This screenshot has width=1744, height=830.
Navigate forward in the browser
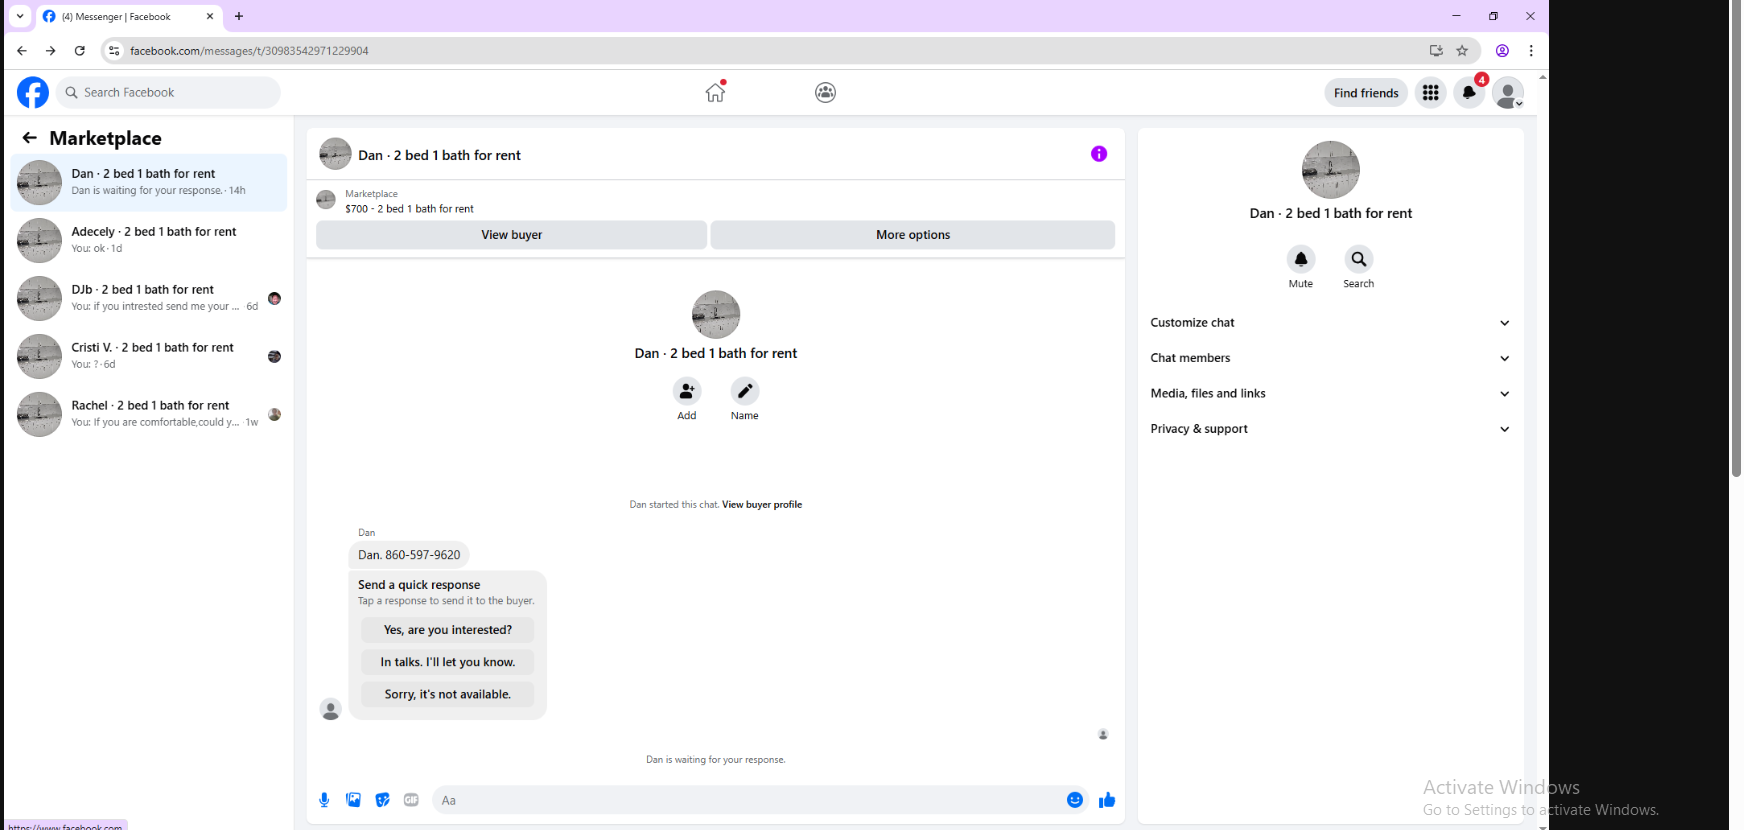(x=51, y=51)
